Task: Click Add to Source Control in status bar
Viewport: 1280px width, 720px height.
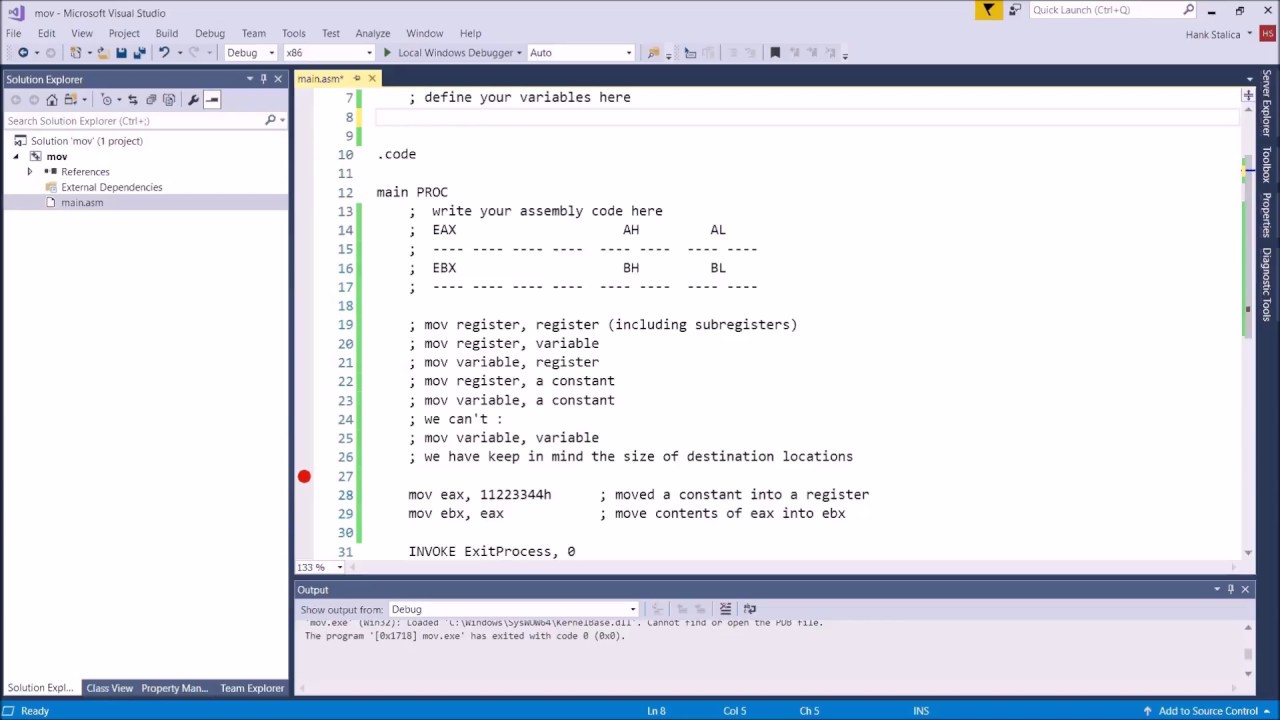Action: [x=1208, y=711]
